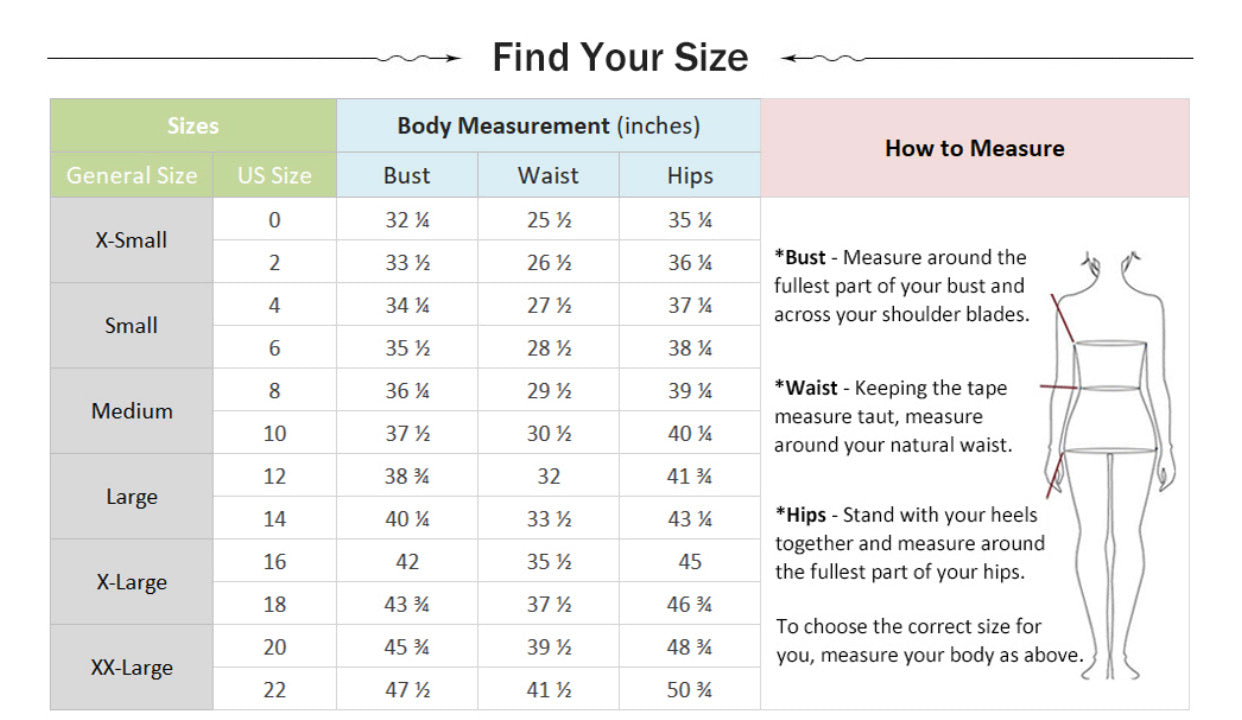Click the "General Size" column header
This screenshot has width=1242, height=720.
pyautogui.click(x=132, y=176)
